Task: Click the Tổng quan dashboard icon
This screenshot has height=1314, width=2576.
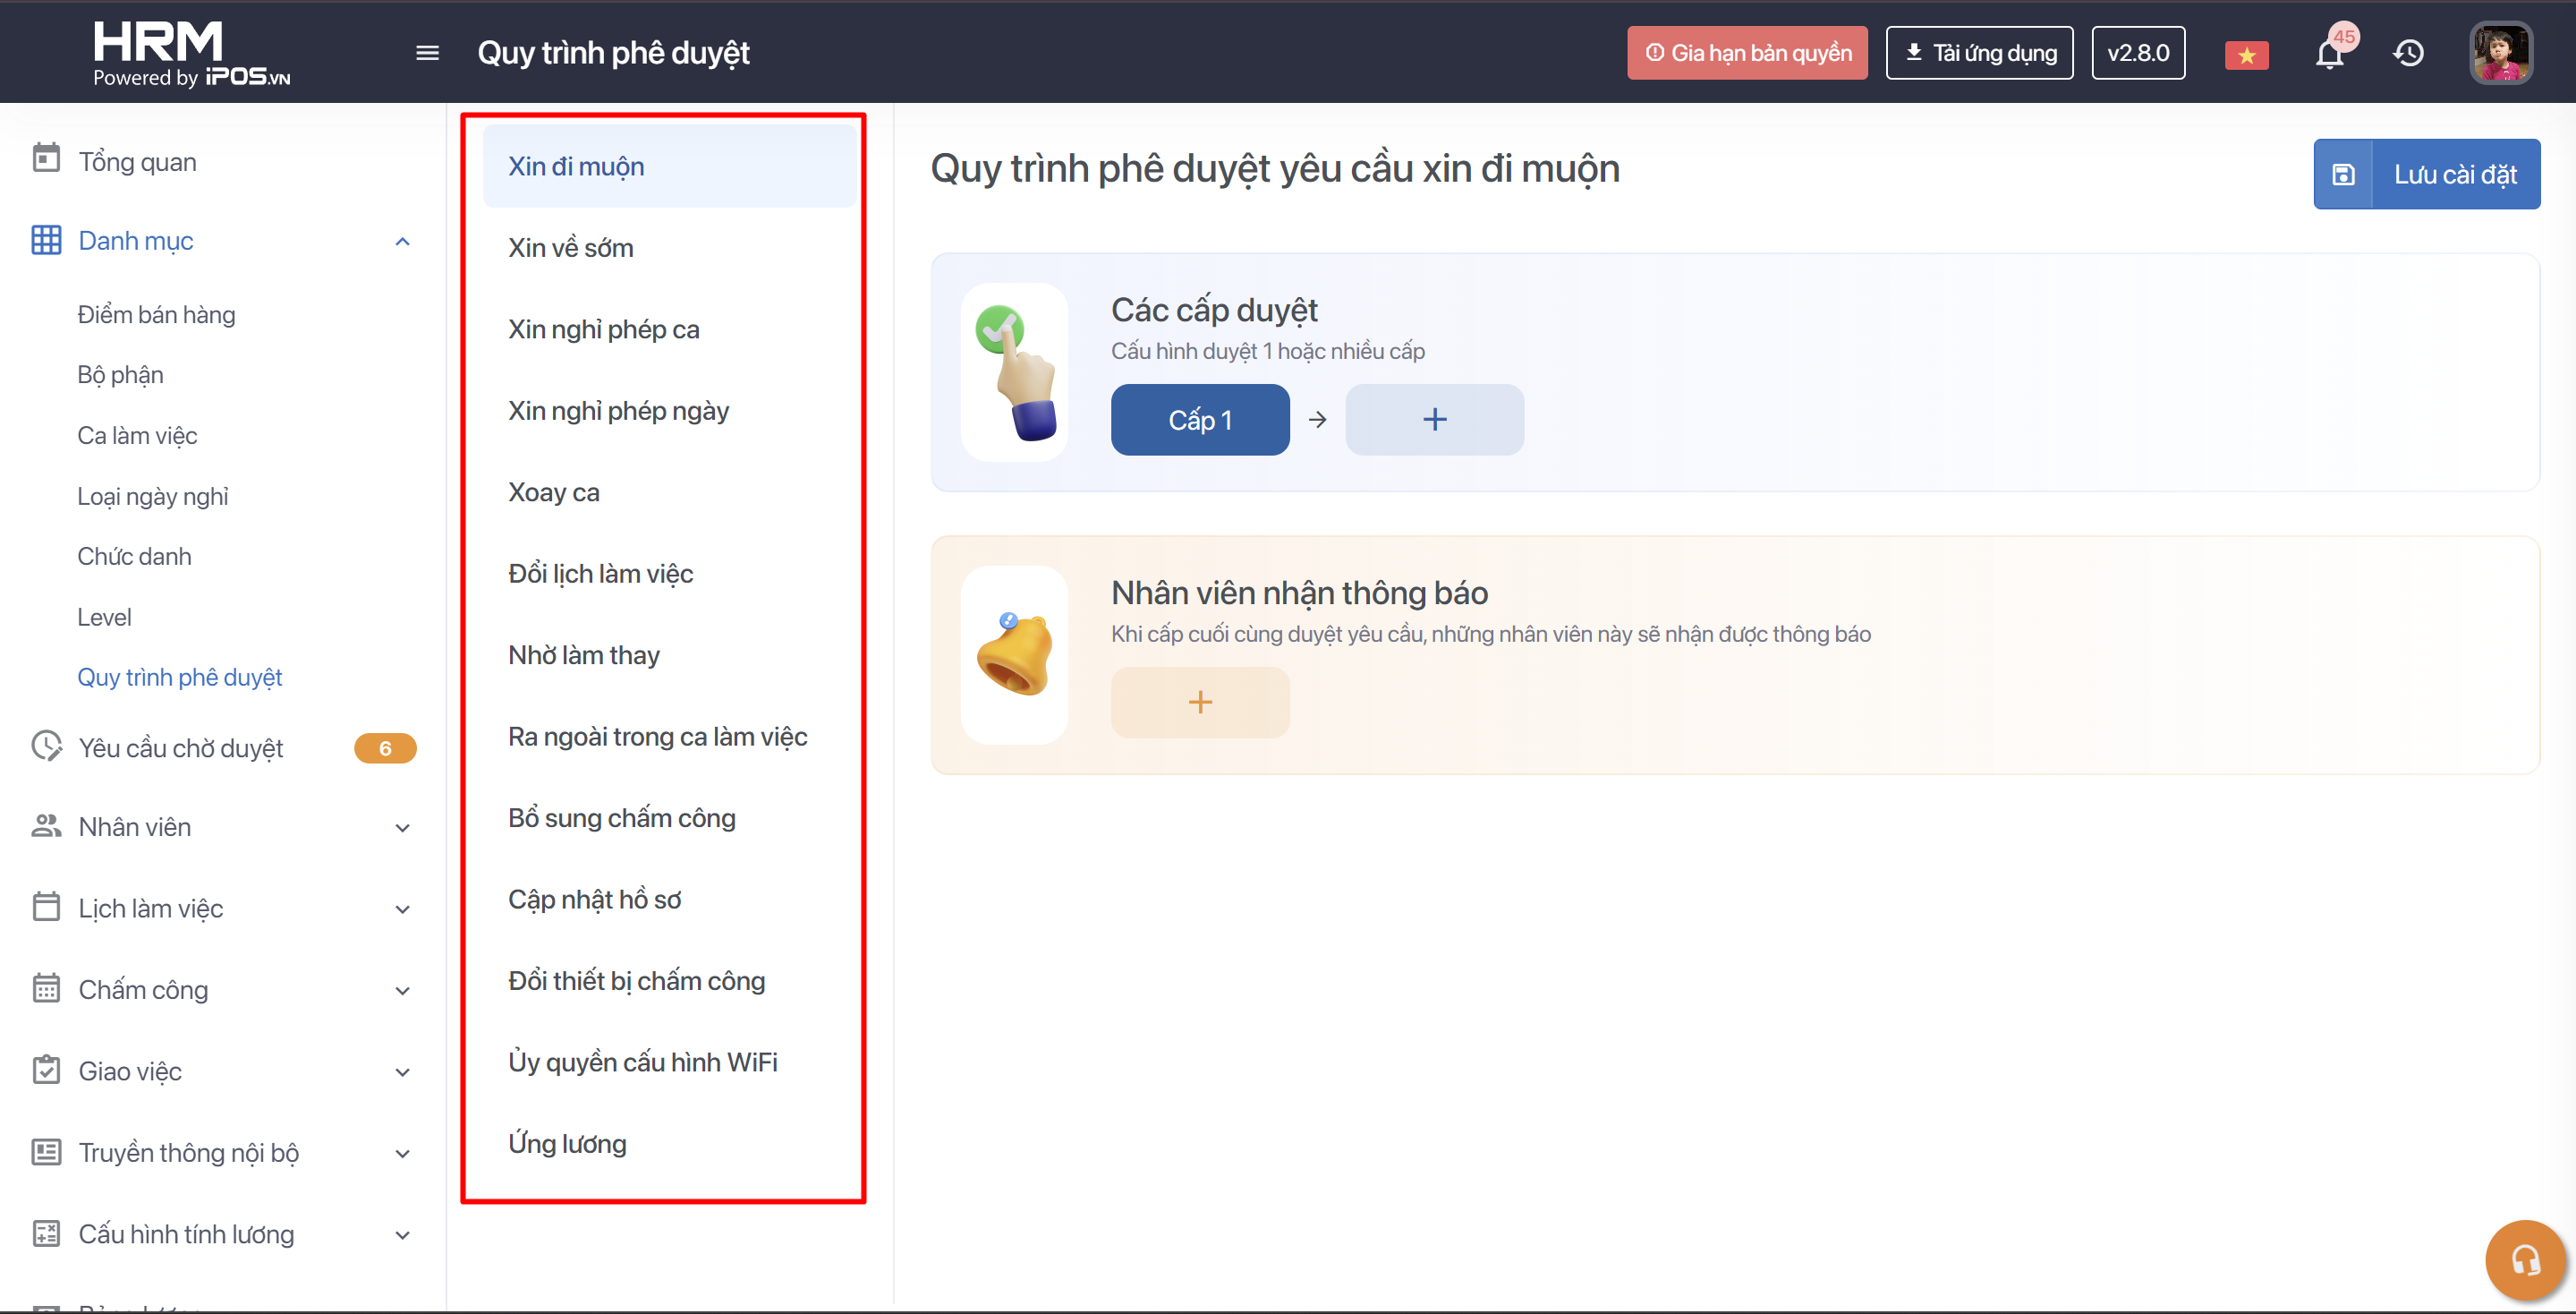Action: [46, 160]
